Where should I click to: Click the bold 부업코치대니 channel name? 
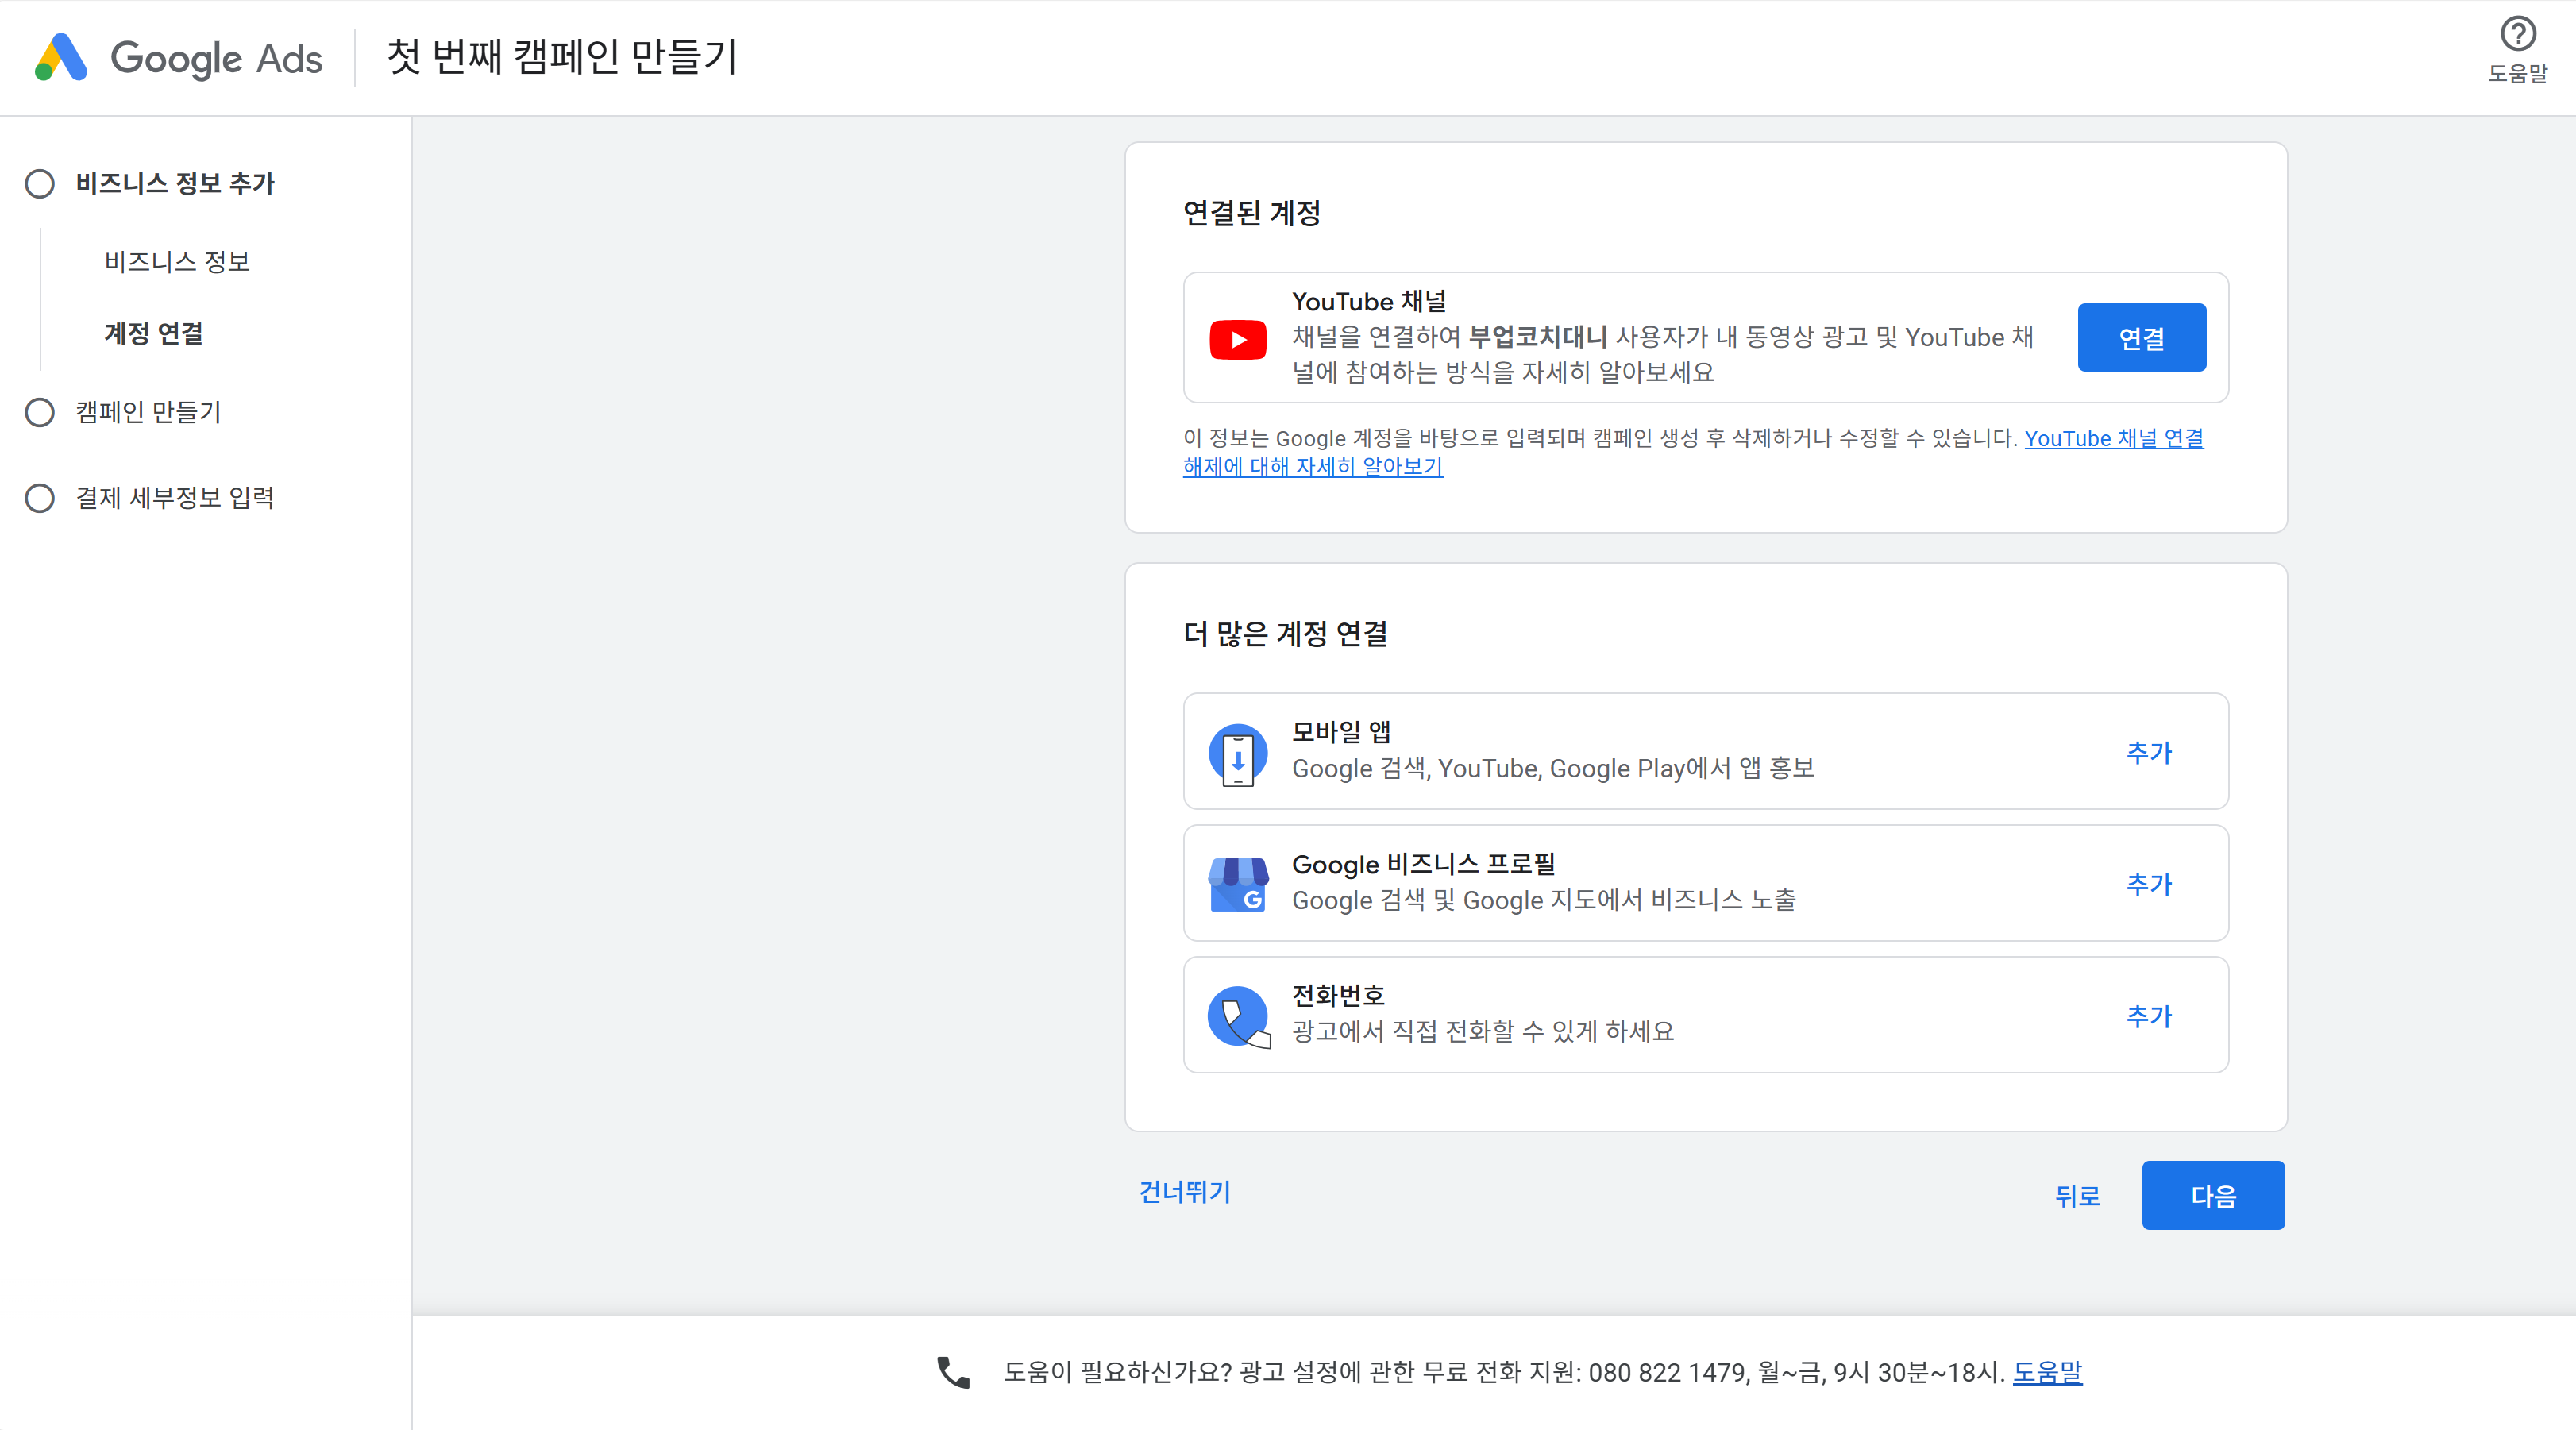(x=1538, y=337)
